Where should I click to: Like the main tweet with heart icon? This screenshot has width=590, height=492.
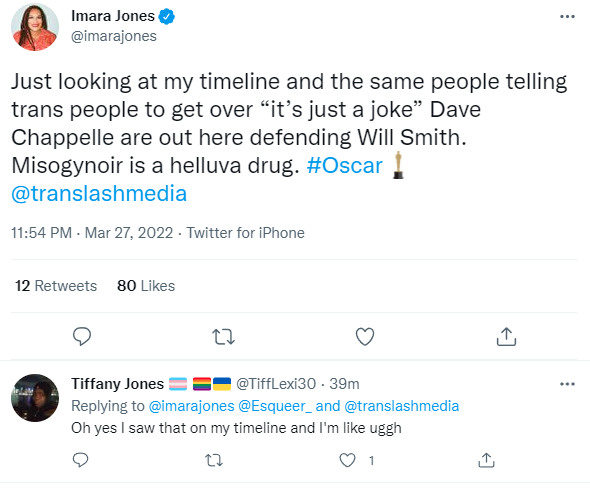point(365,336)
